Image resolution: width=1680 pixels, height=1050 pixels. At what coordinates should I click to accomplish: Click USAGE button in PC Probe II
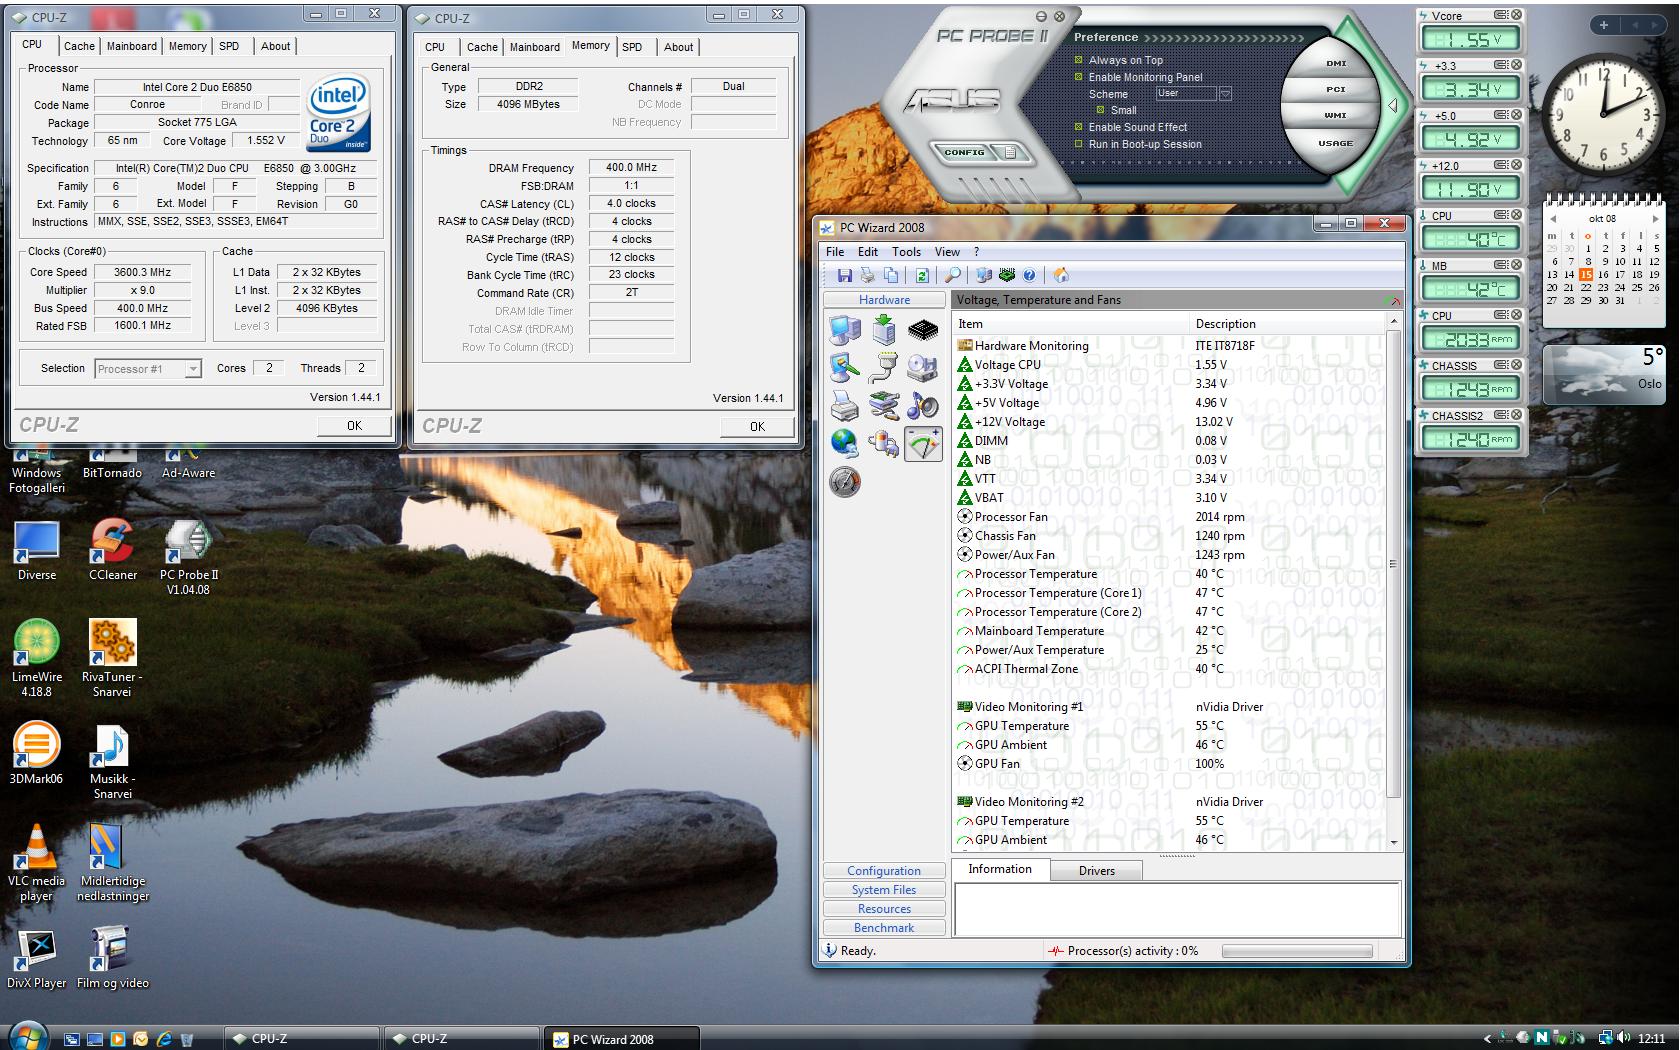coord(1335,143)
